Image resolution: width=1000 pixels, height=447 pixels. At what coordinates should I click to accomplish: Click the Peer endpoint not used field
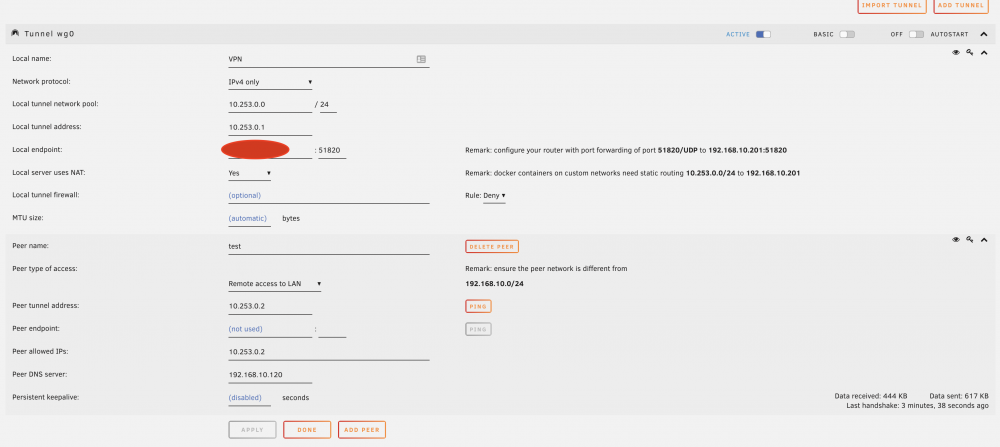coord(270,329)
